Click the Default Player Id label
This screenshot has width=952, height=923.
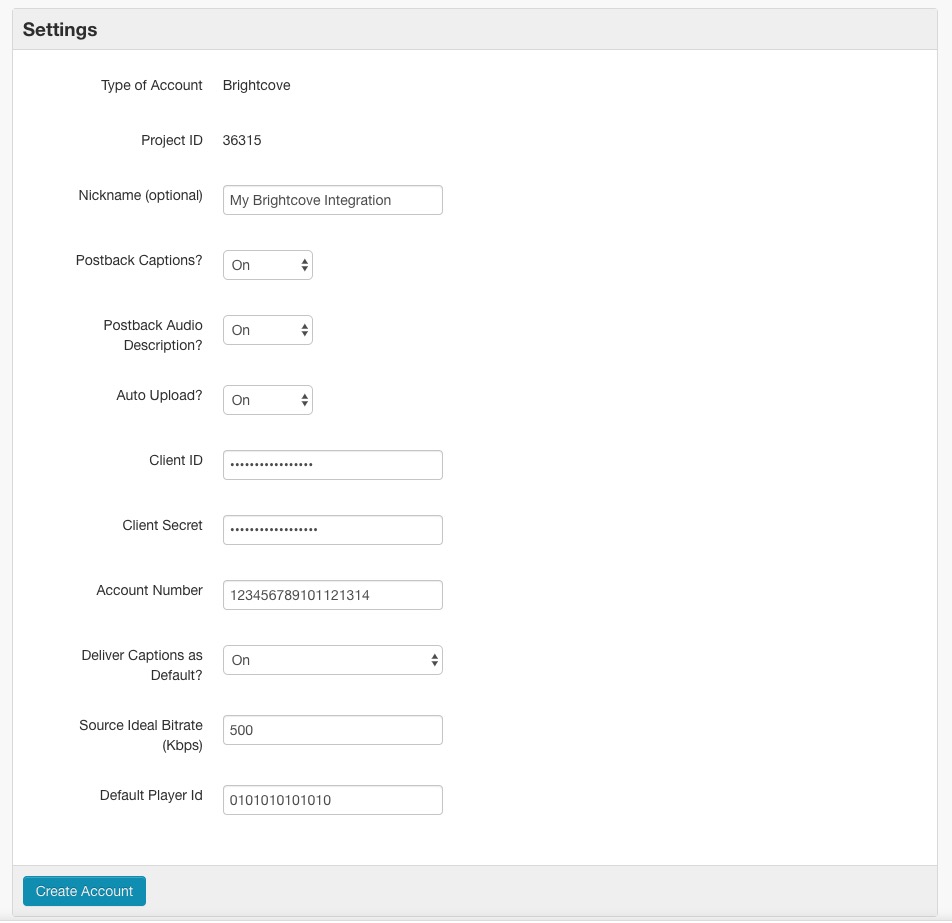point(151,795)
